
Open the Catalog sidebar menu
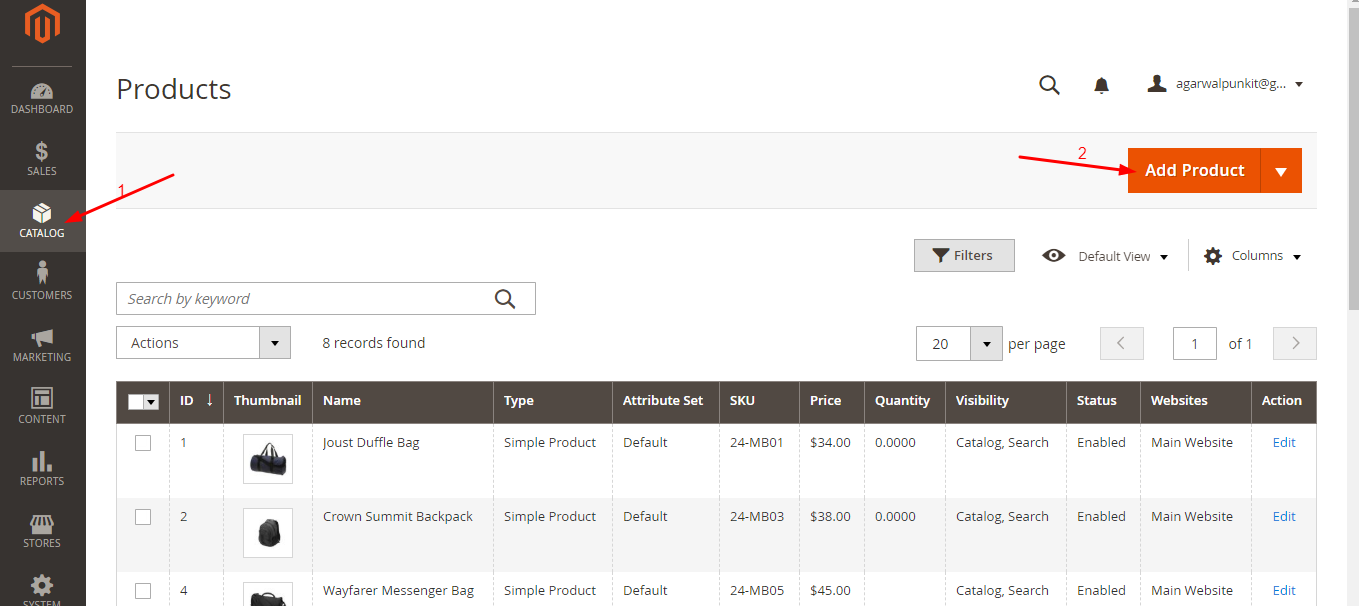(x=42, y=221)
